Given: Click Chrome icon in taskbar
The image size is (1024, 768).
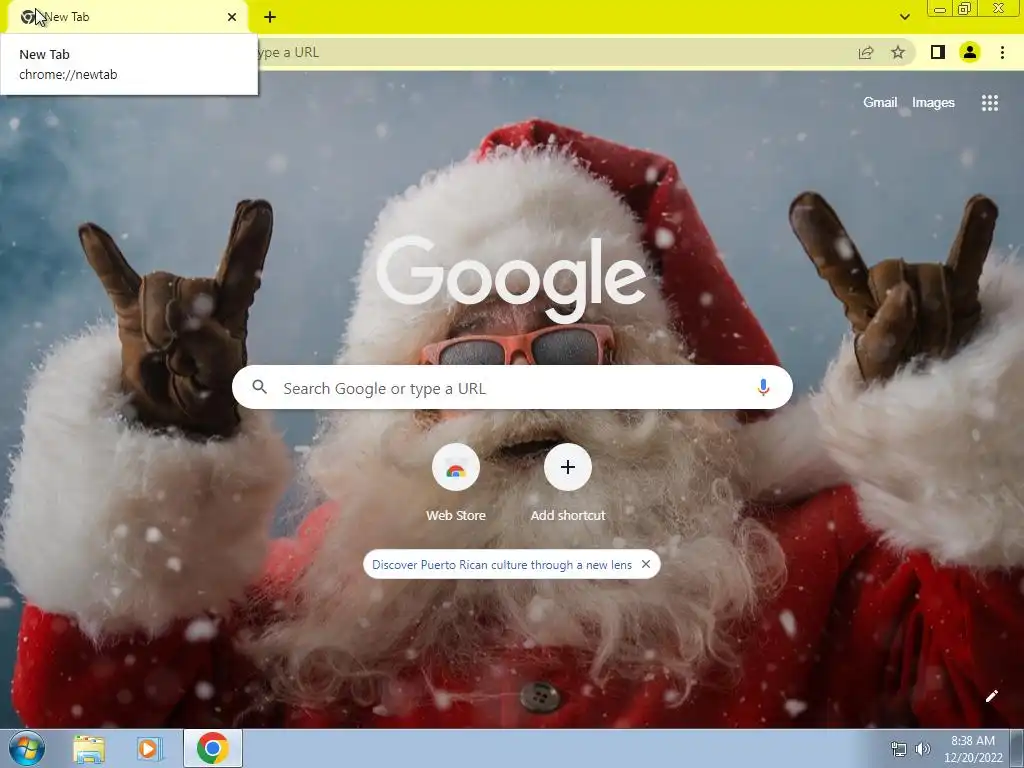Looking at the screenshot, I should pyautogui.click(x=213, y=748).
